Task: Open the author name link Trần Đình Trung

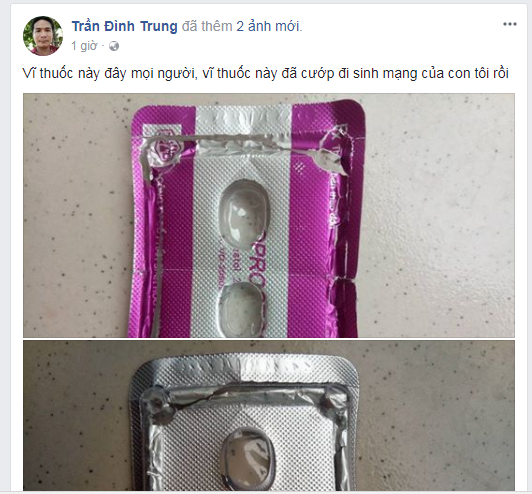Action: 125,26
